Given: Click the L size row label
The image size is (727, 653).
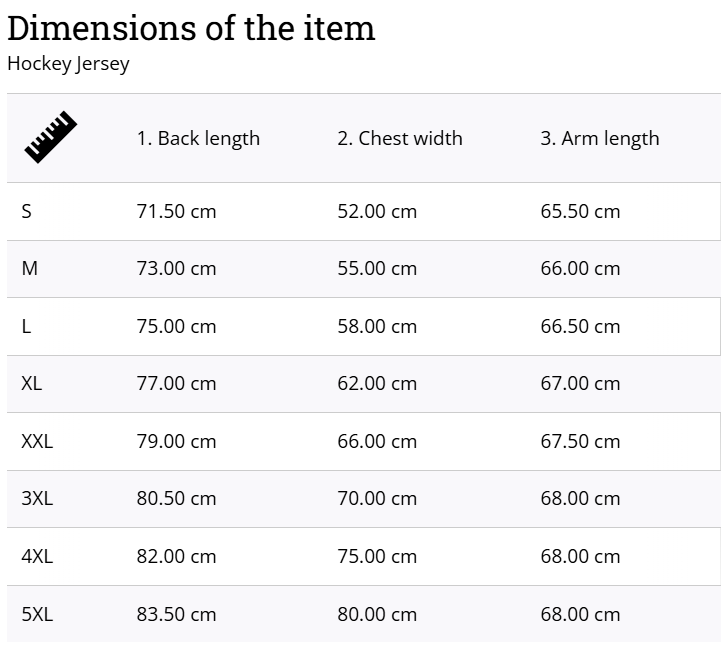Looking at the screenshot, I should pyautogui.click(x=26, y=326).
